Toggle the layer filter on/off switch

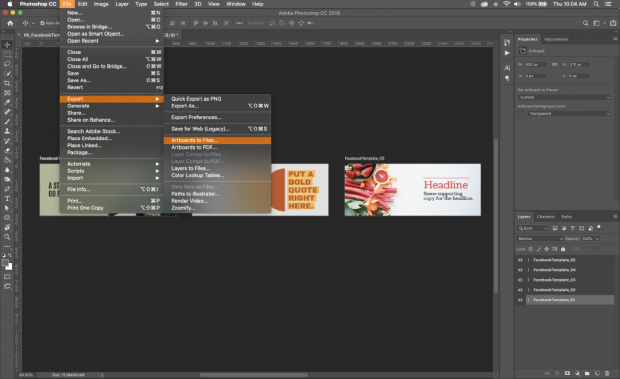pyautogui.click(x=599, y=227)
